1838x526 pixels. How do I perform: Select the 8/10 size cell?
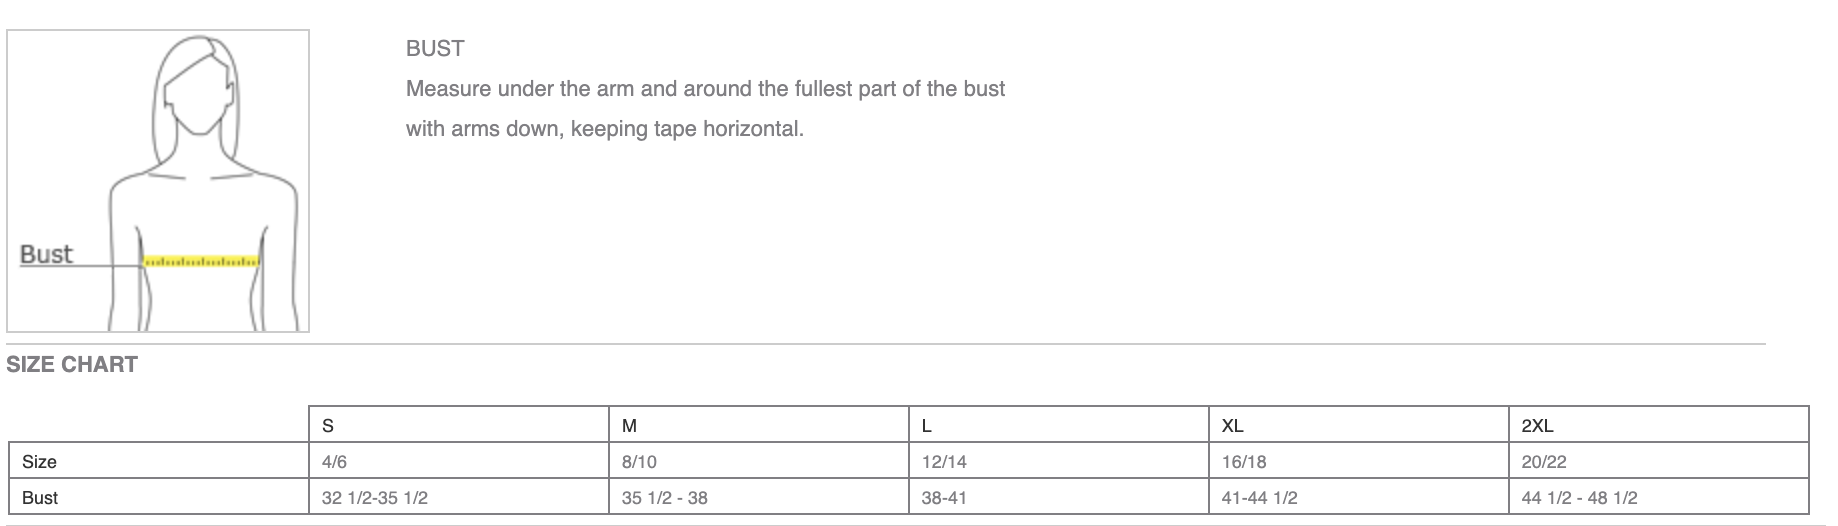[x=639, y=461]
